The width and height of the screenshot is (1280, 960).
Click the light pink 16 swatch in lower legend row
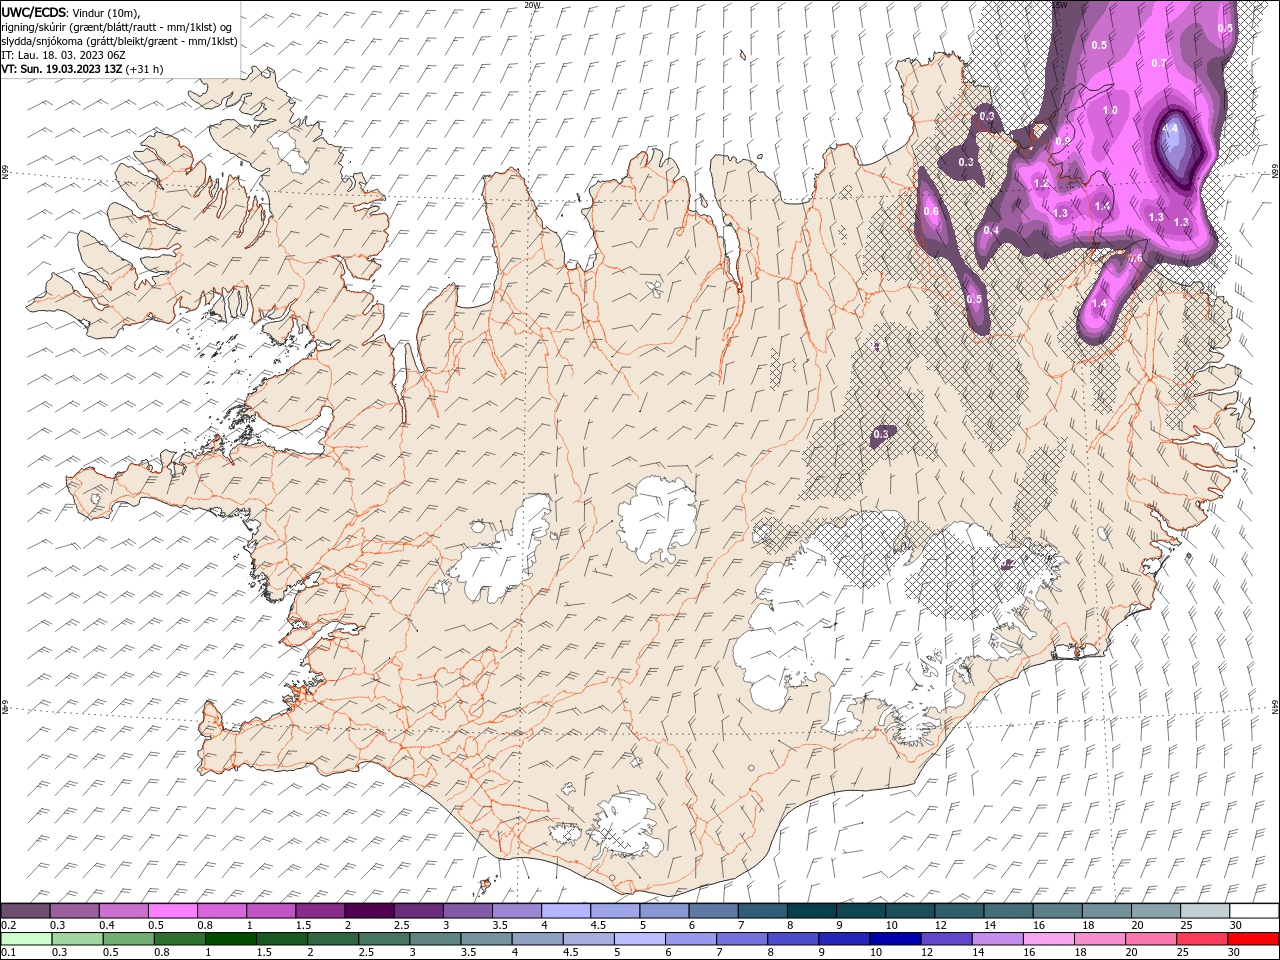coord(1048,939)
